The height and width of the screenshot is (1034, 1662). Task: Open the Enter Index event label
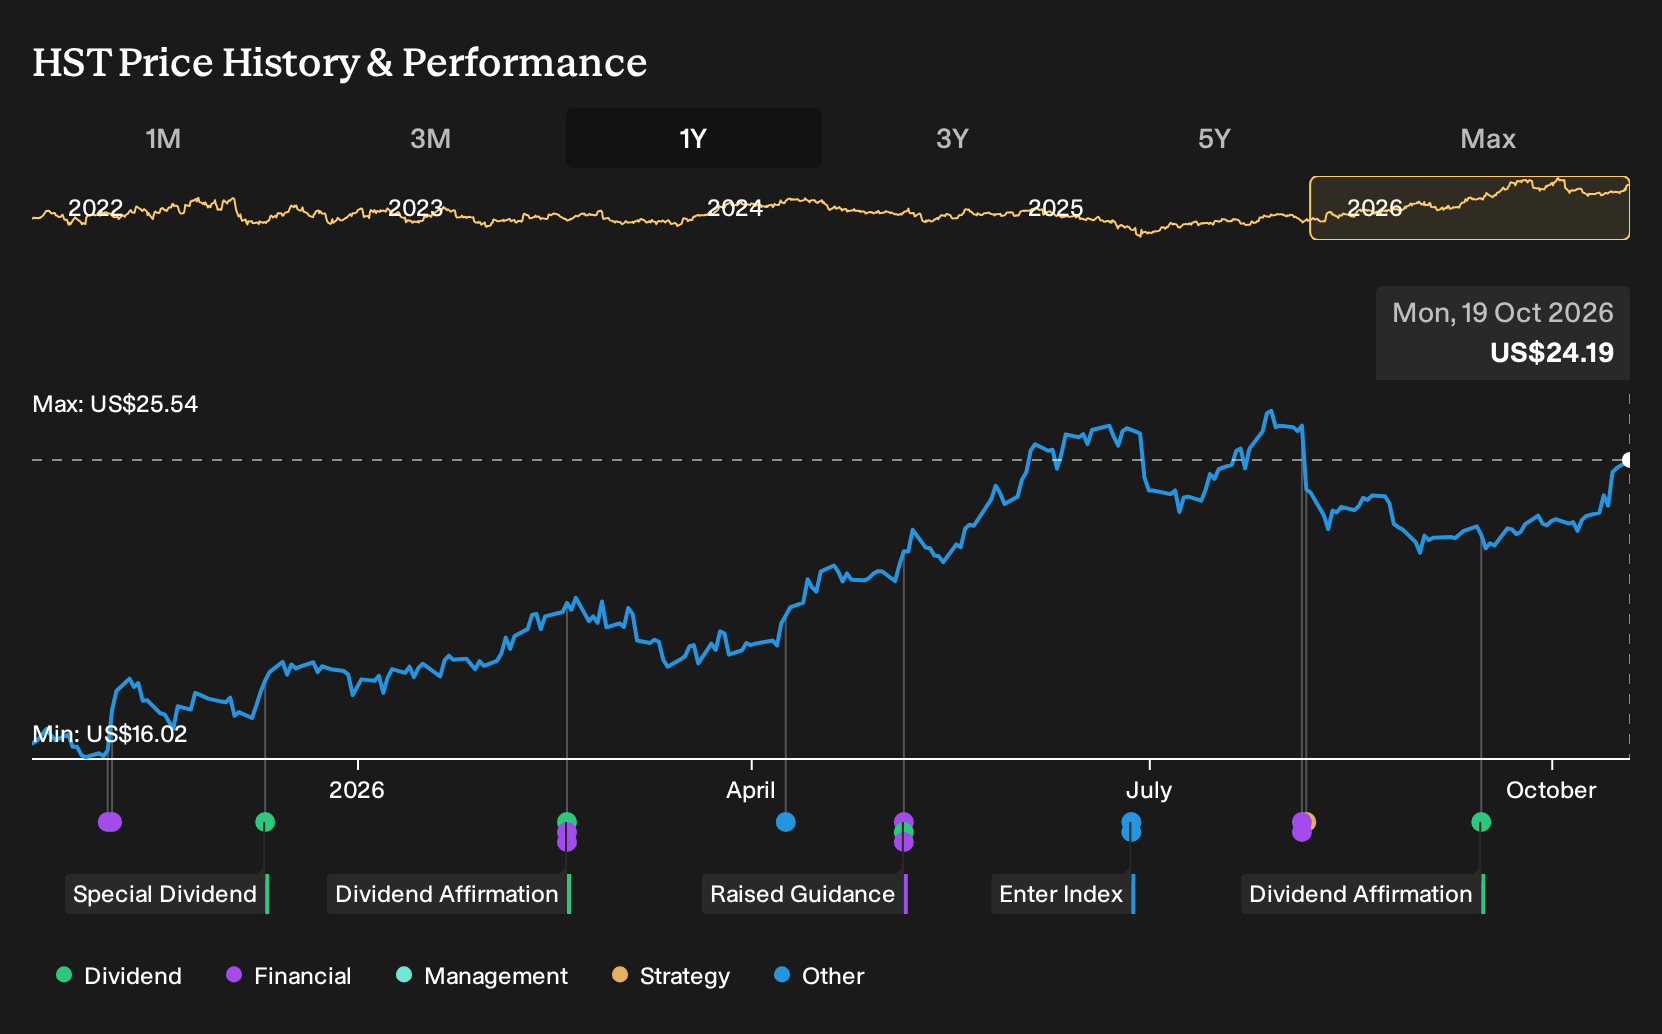point(1063,894)
